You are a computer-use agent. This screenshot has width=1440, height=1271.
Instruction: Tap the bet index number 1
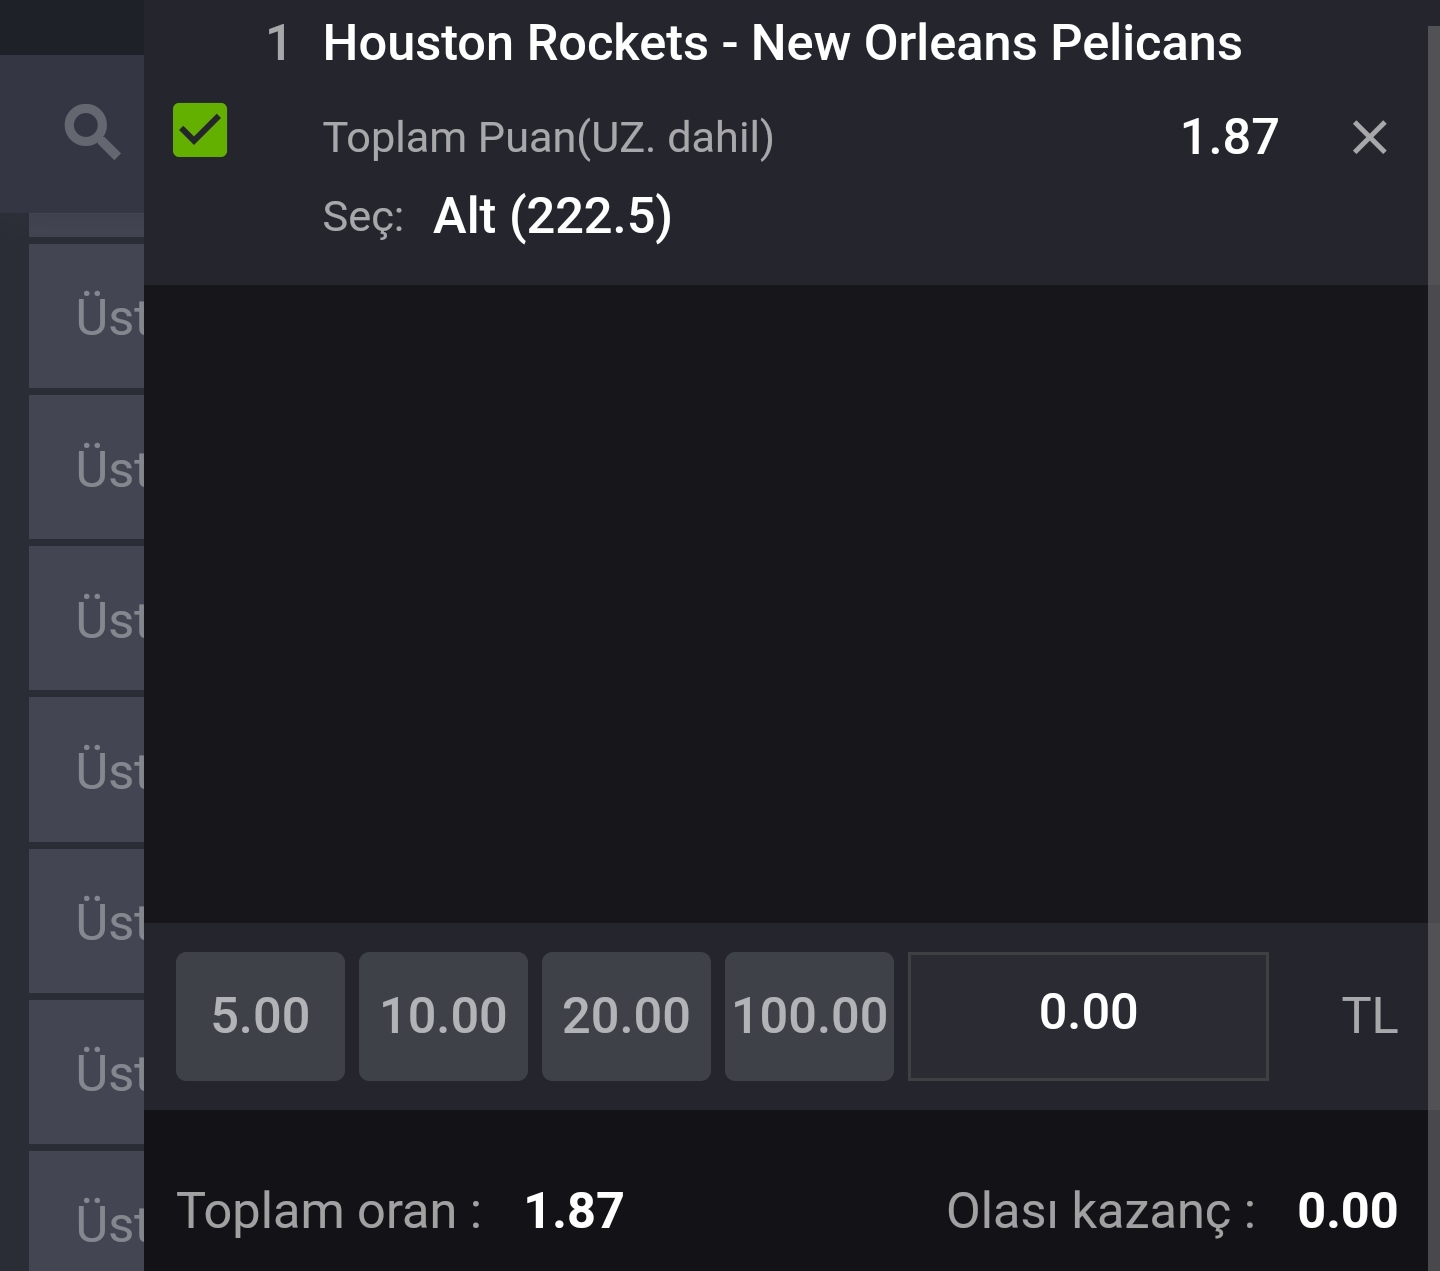(278, 43)
